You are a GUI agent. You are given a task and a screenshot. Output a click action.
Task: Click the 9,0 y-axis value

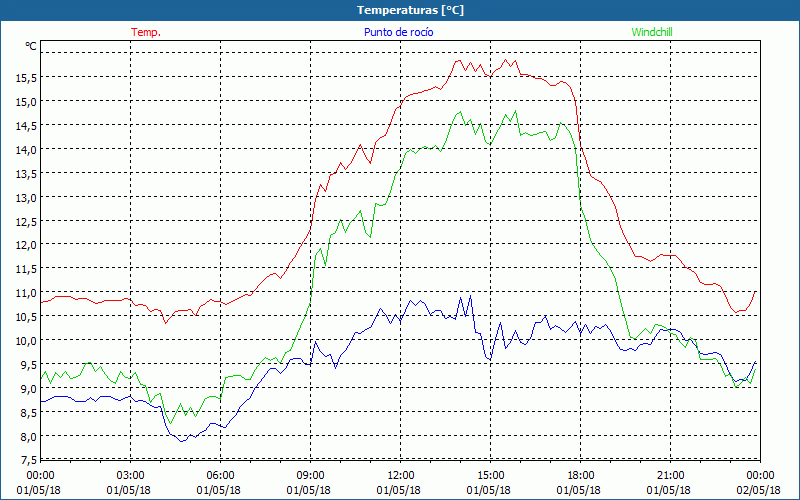pos(29,389)
